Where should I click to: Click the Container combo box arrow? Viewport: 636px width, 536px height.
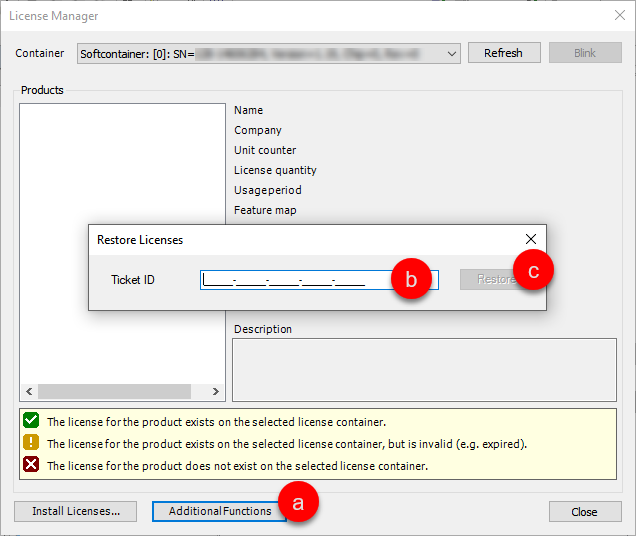pyautogui.click(x=452, y=53)
